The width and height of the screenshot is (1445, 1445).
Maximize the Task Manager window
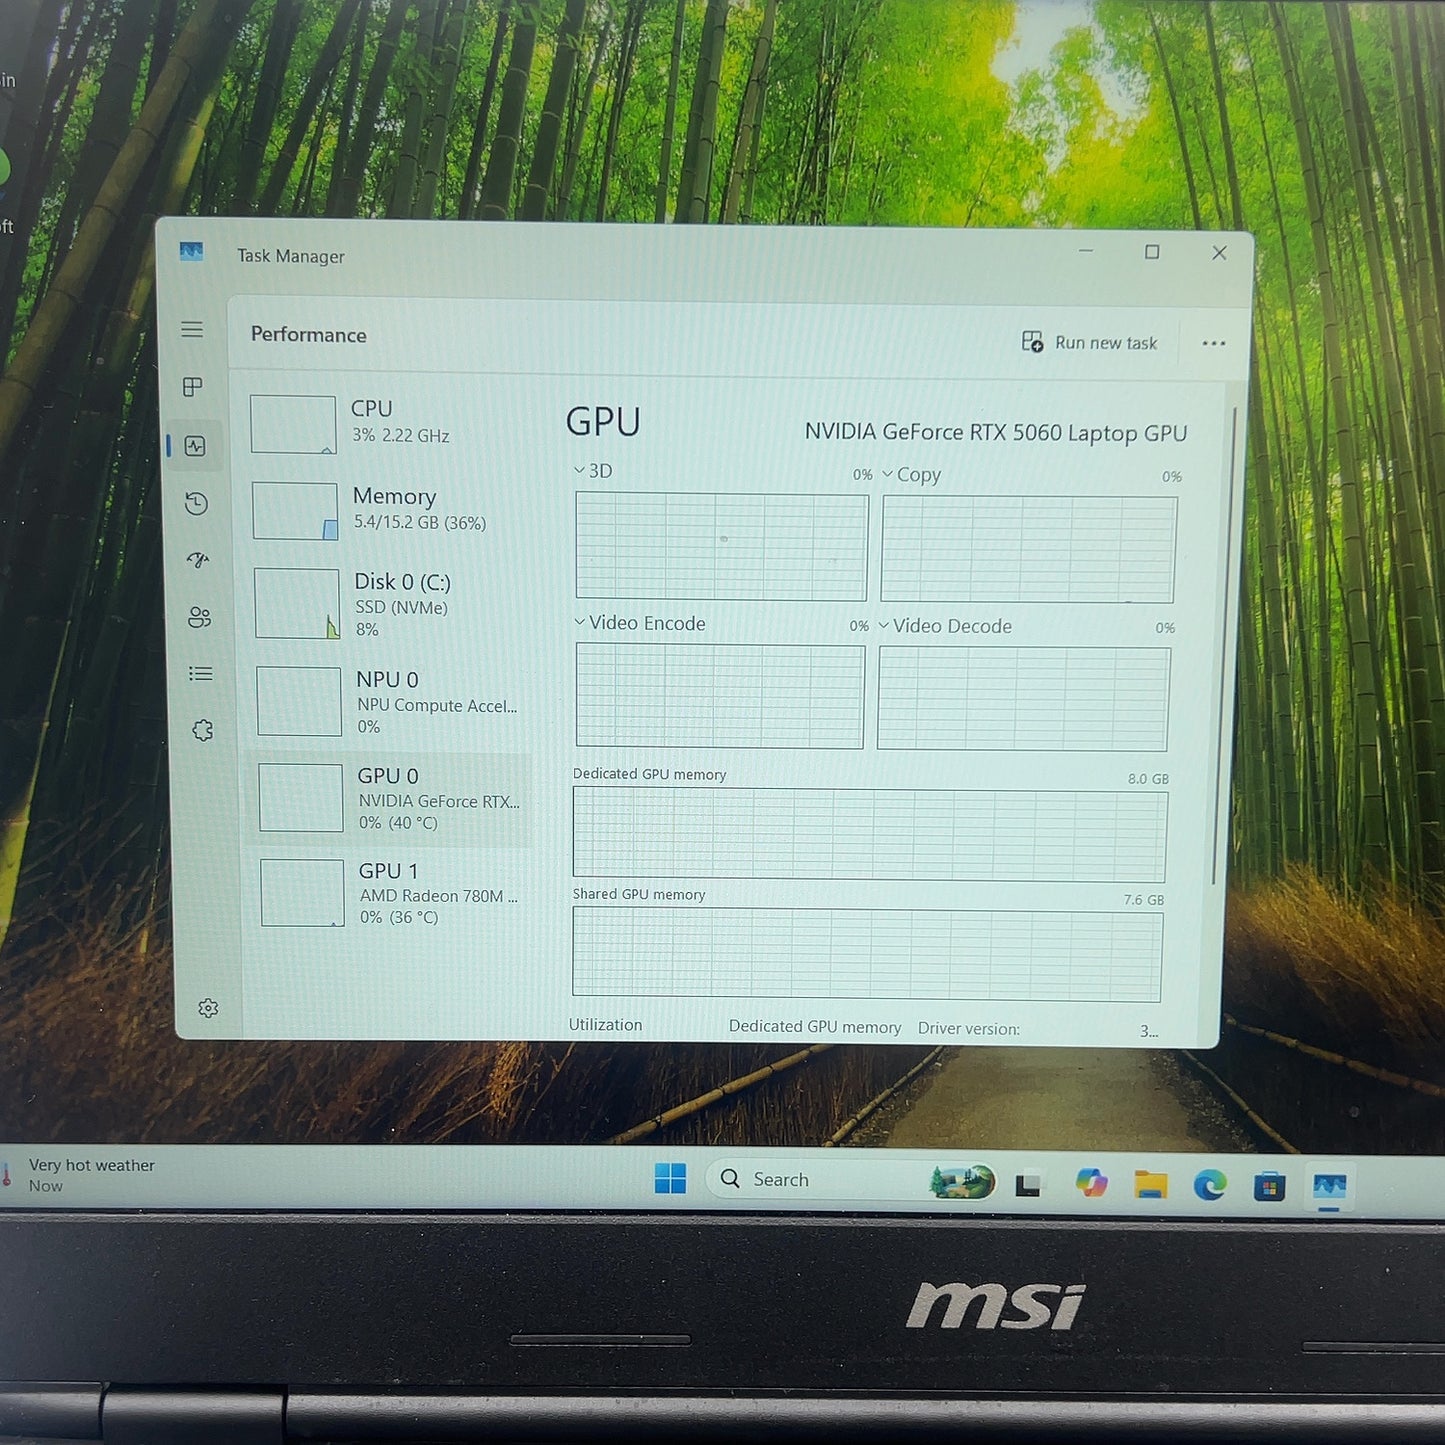coord(1152,252)
